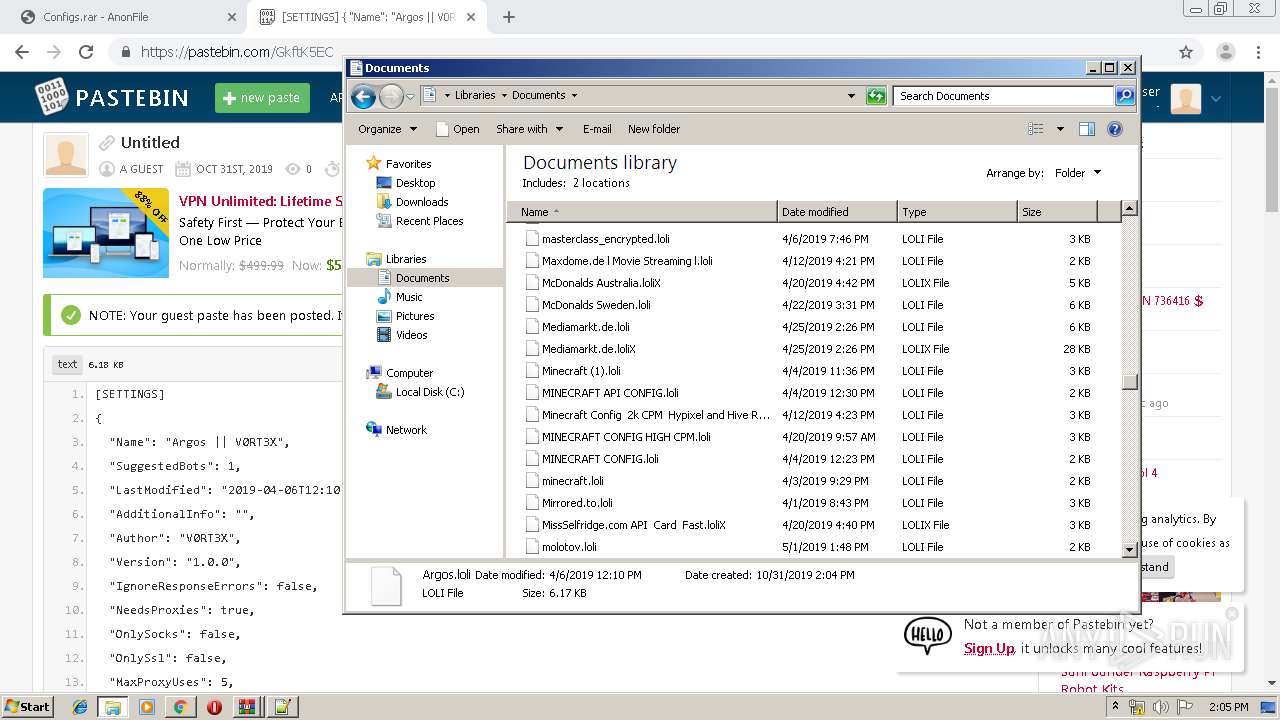Select the Music library
The width and height of the screenshot is (1280, 720).
tap(408, 297)
